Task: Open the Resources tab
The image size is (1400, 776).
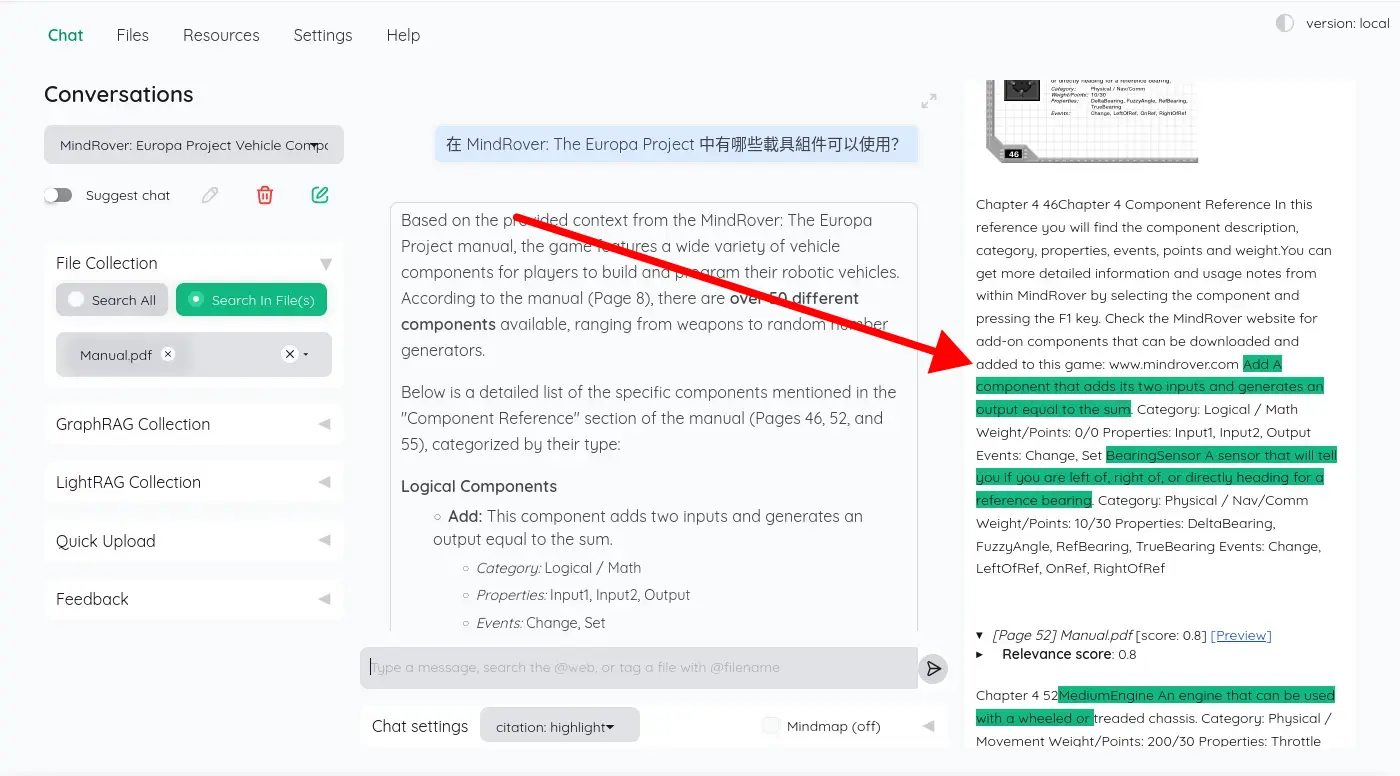Action: (221, 35)
